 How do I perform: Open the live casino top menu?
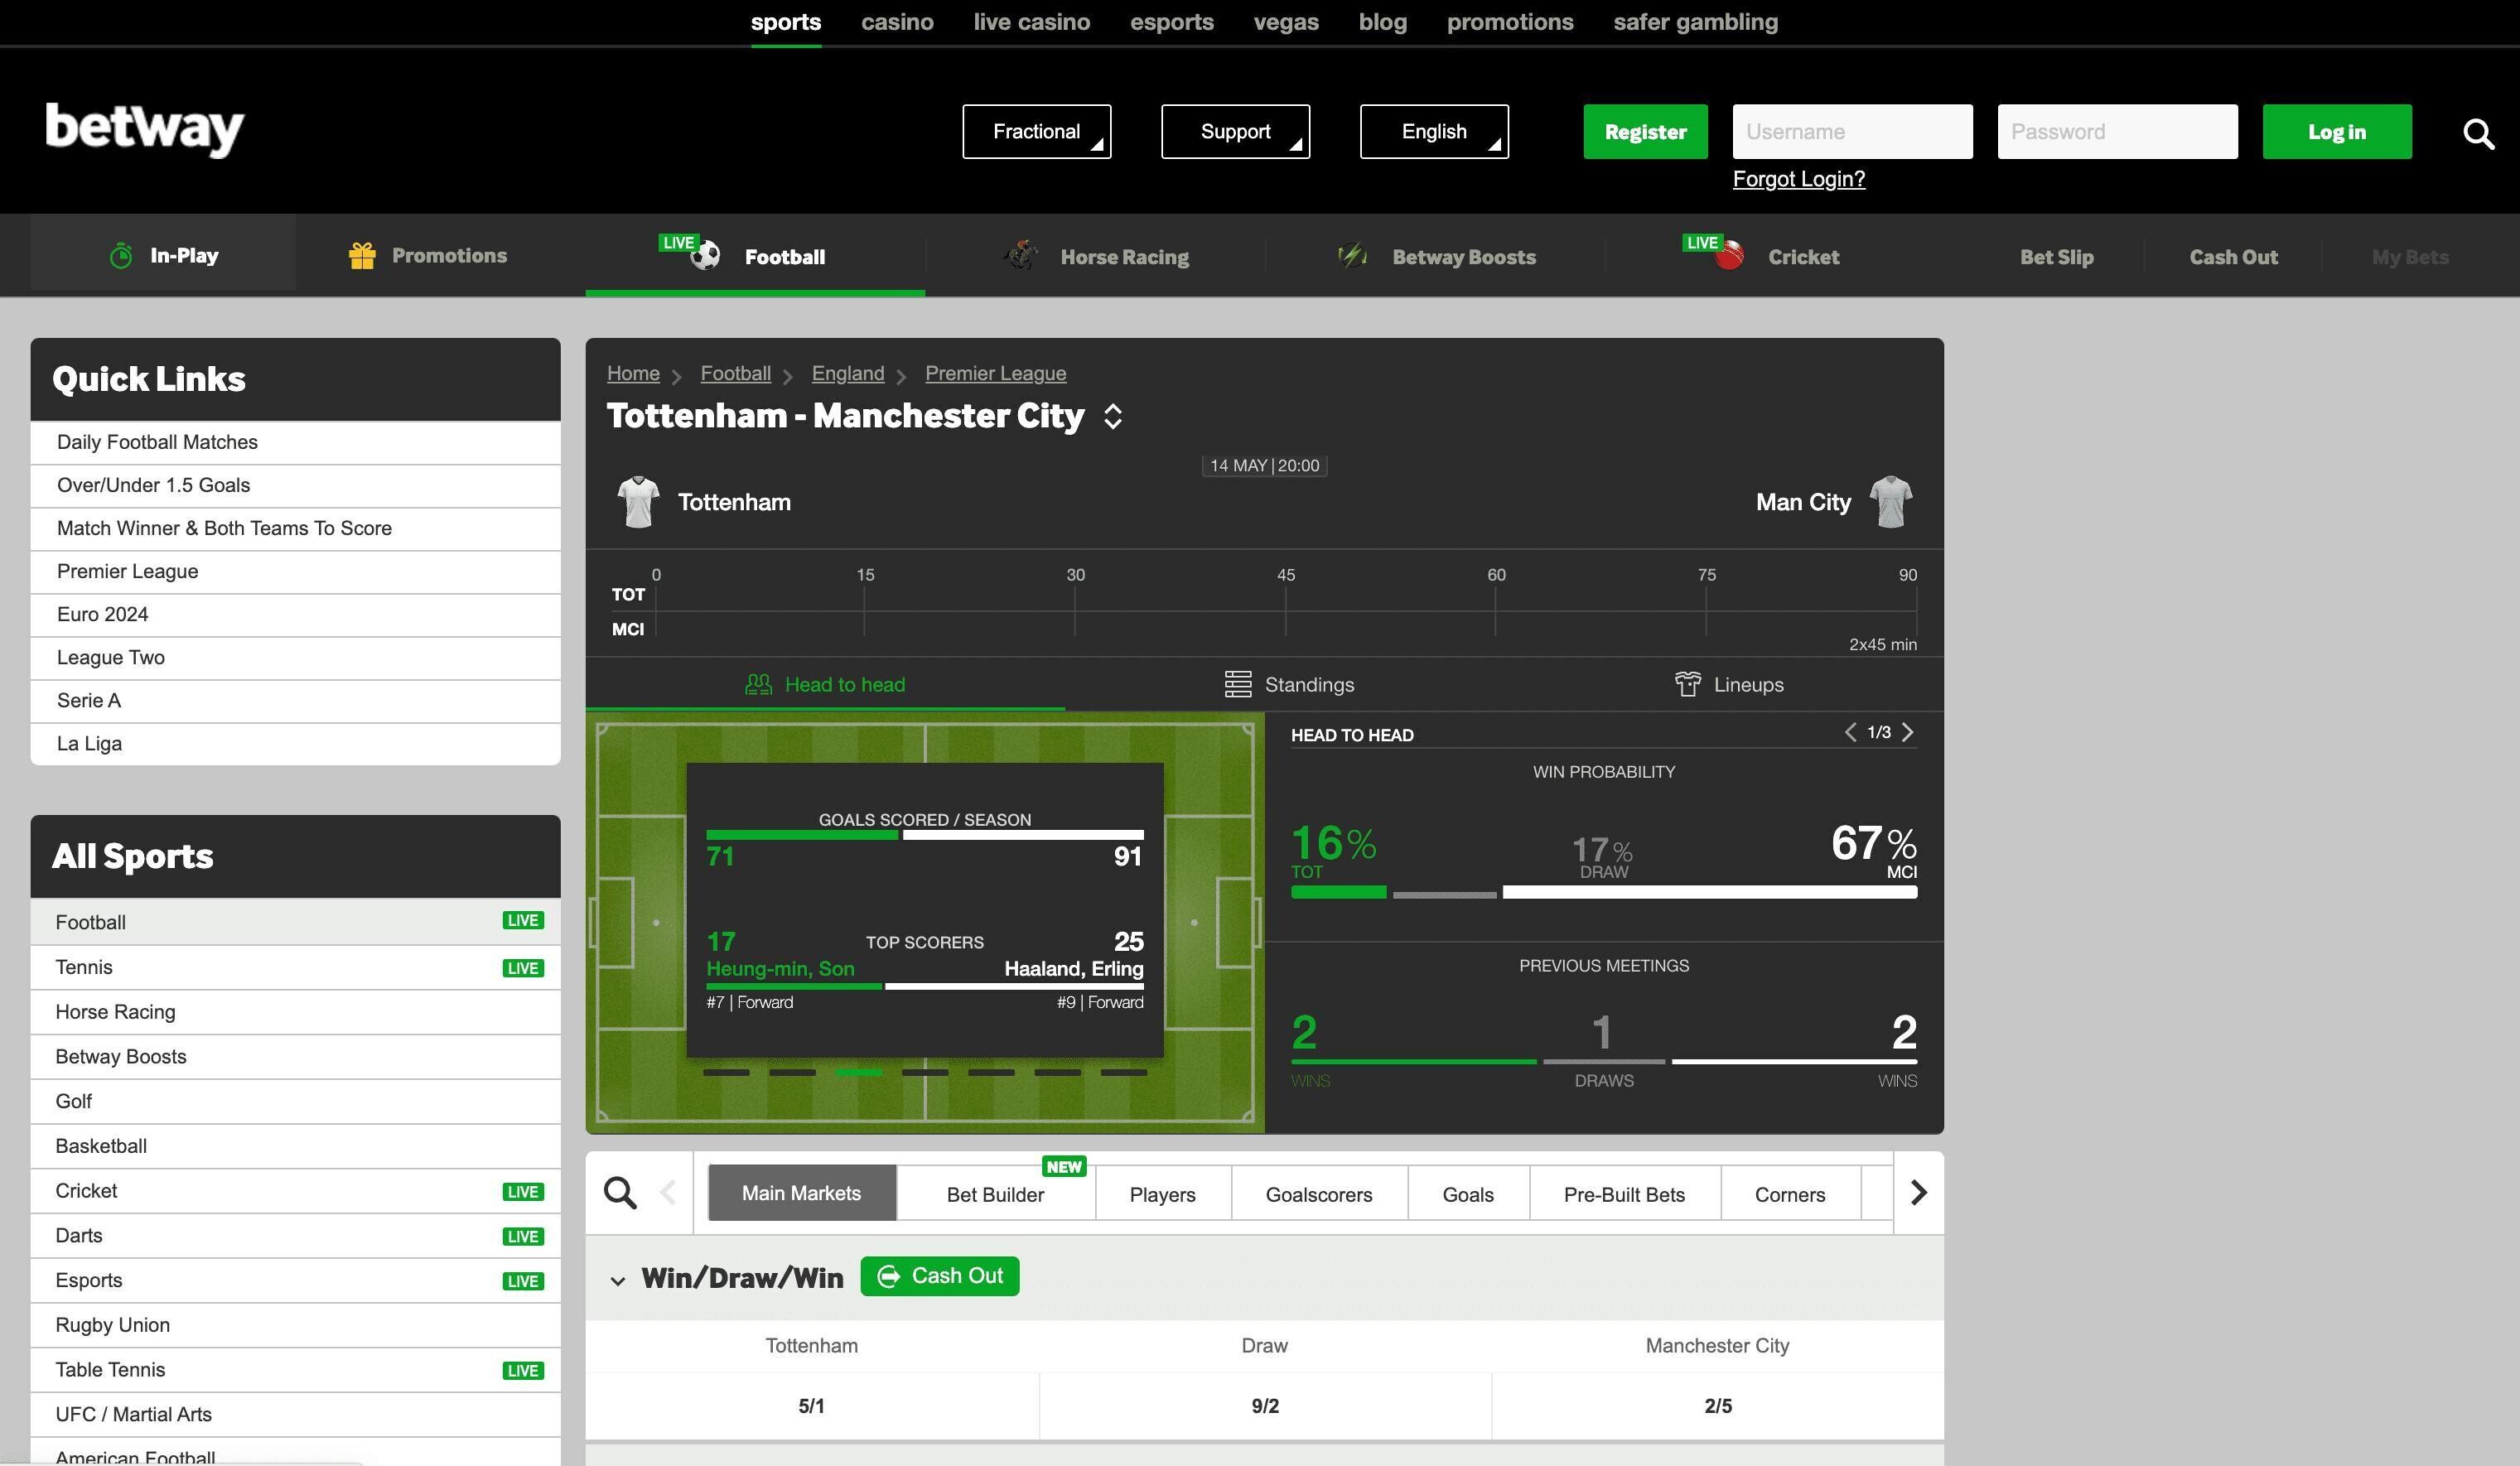[x=1032, y=22]
